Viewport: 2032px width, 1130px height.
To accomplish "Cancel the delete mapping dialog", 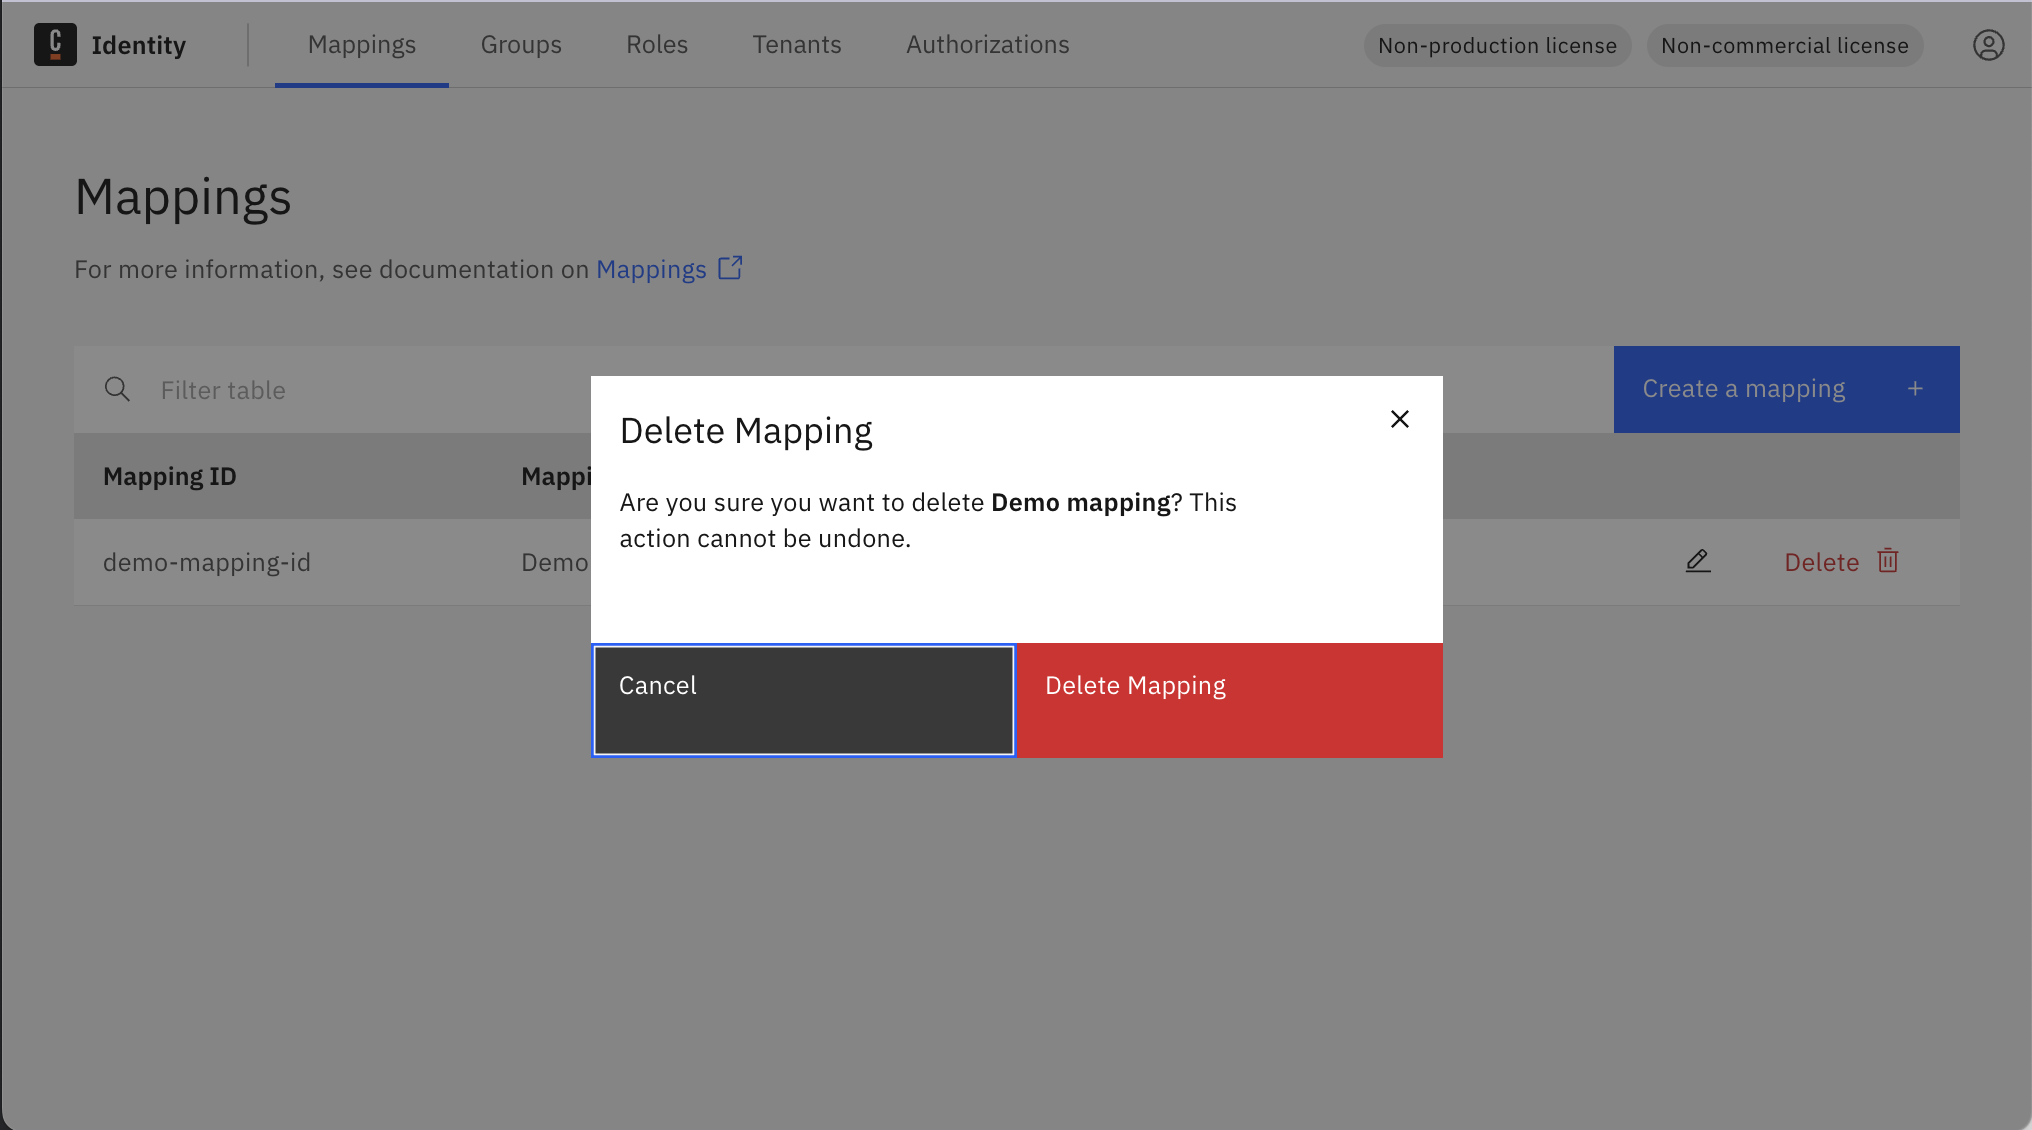I will pyautogui.click(x=803, y=699).
